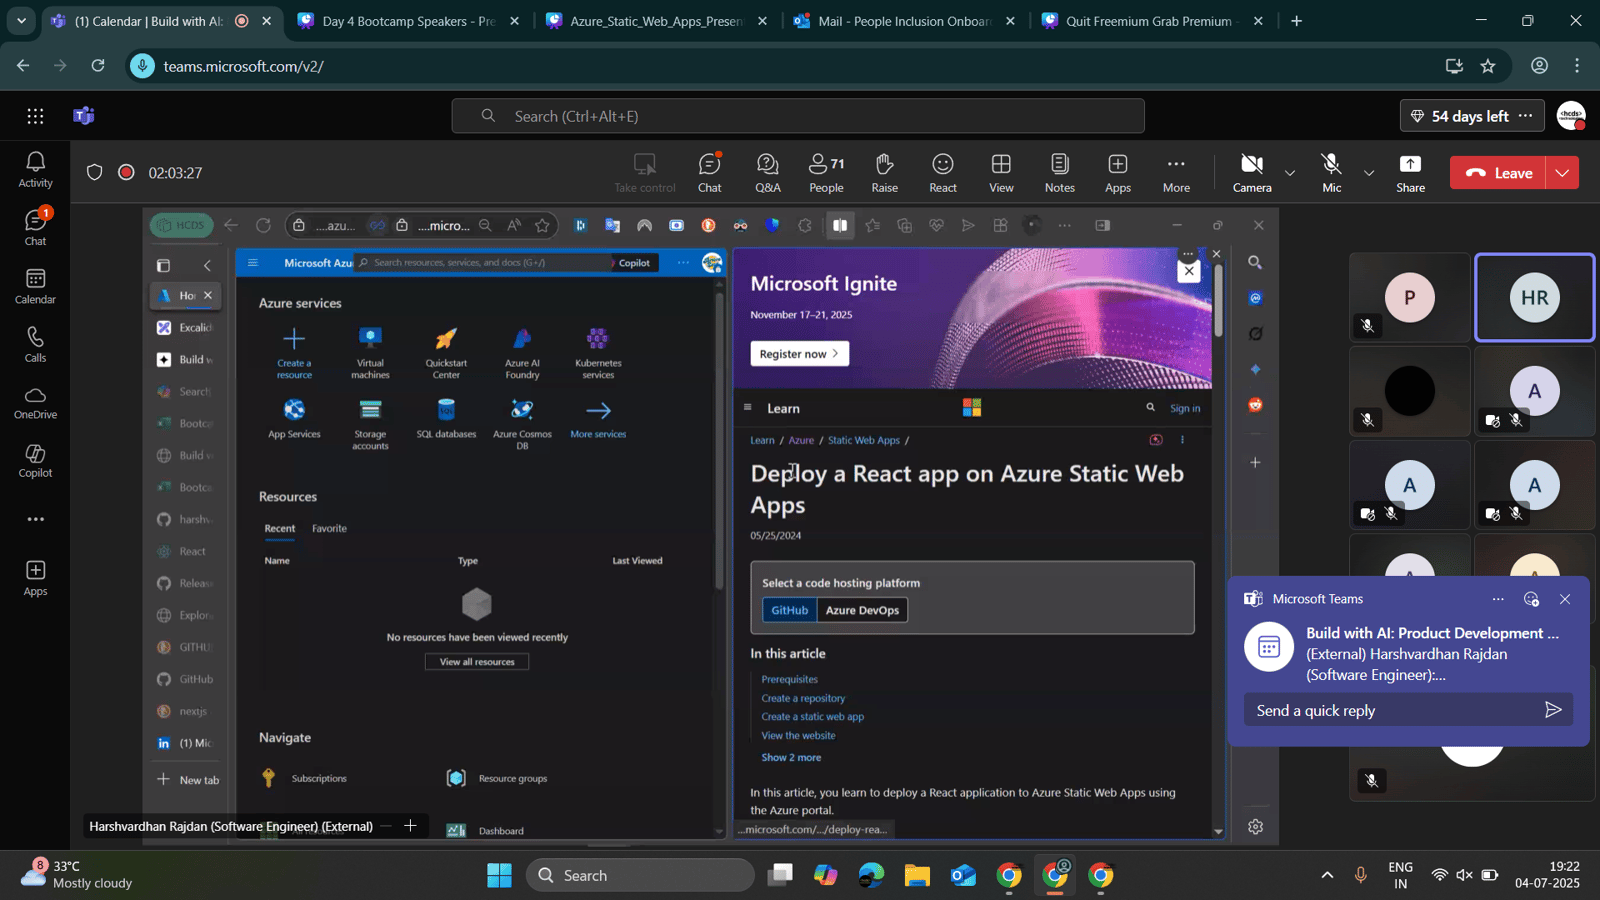Open Outlook from taskbar

click(x=963, y=875)
